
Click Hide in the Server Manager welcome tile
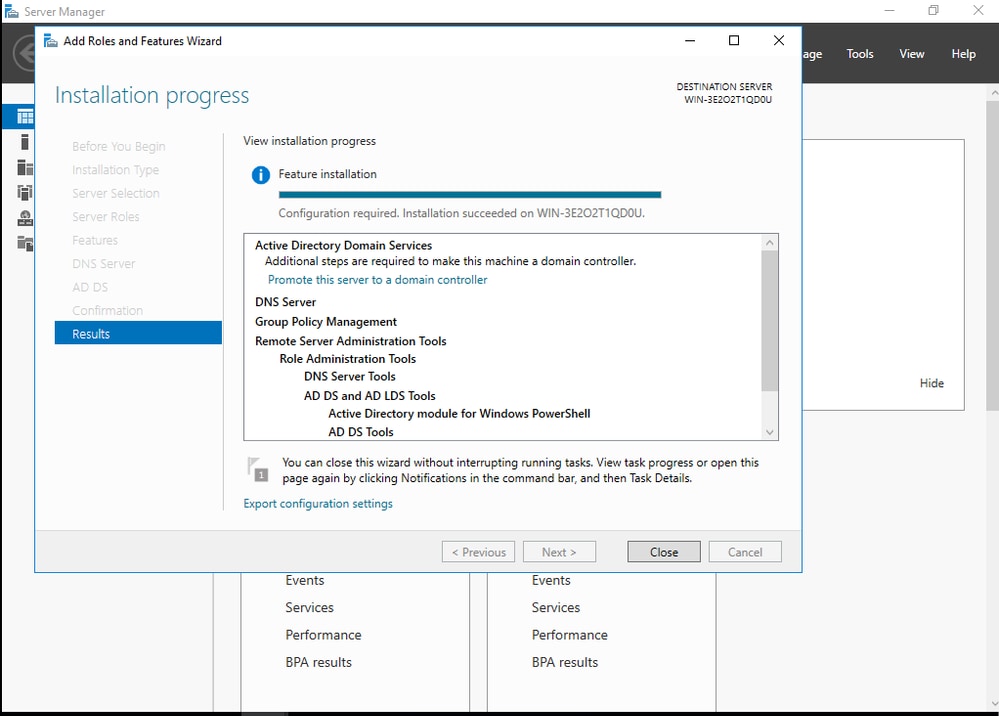pos(931,383)
